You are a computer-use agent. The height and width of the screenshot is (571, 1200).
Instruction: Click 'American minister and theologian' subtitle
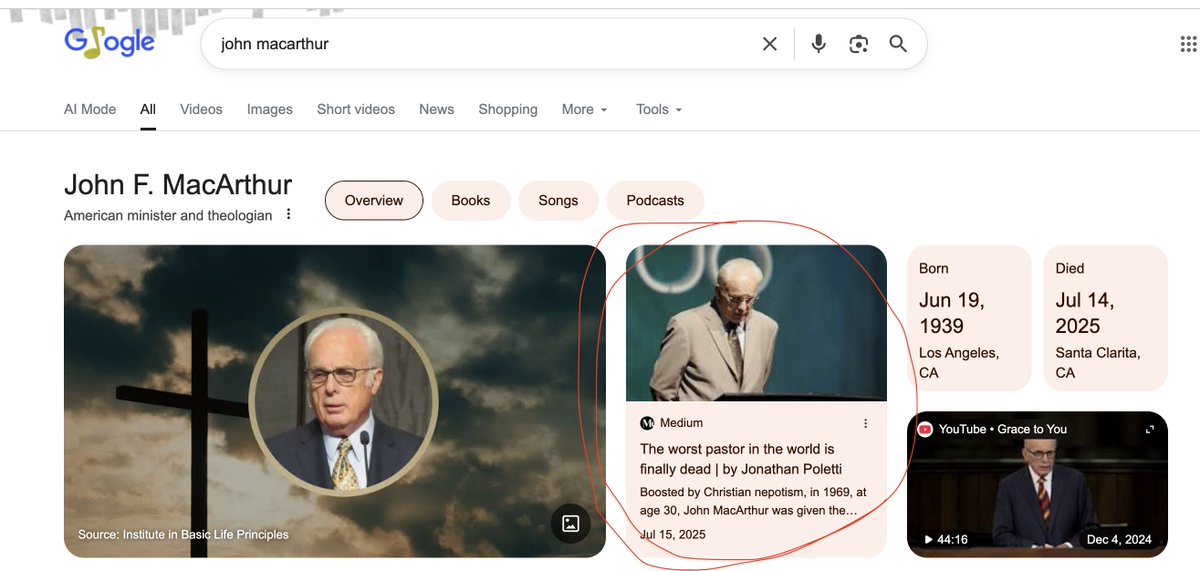168,215
